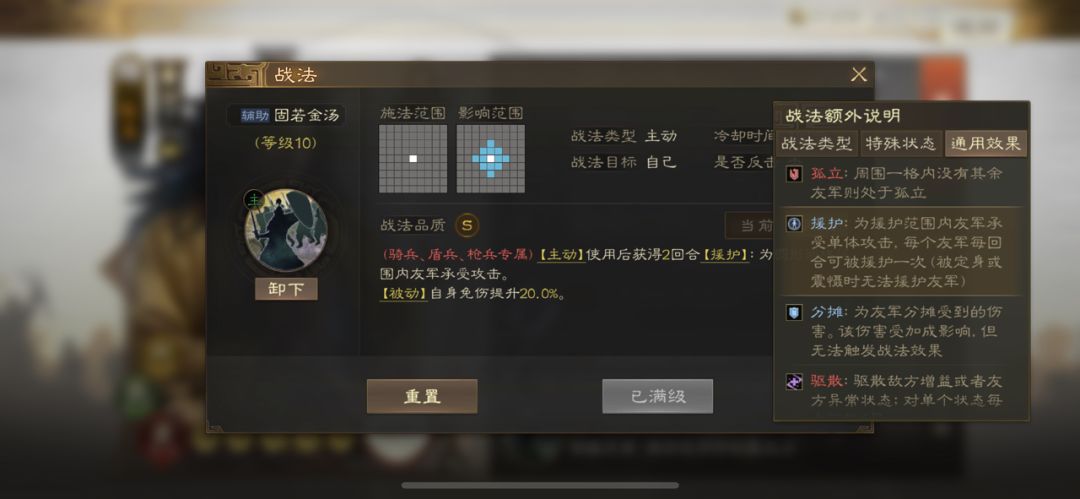Viewport: 1080px width, 499px height.
Task: Click the 孤立 status icon
Action: (x=794, y=174)
